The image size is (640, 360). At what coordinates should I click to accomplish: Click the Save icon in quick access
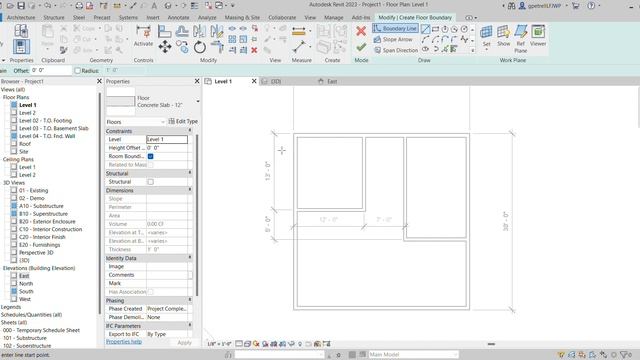[21, 6]
